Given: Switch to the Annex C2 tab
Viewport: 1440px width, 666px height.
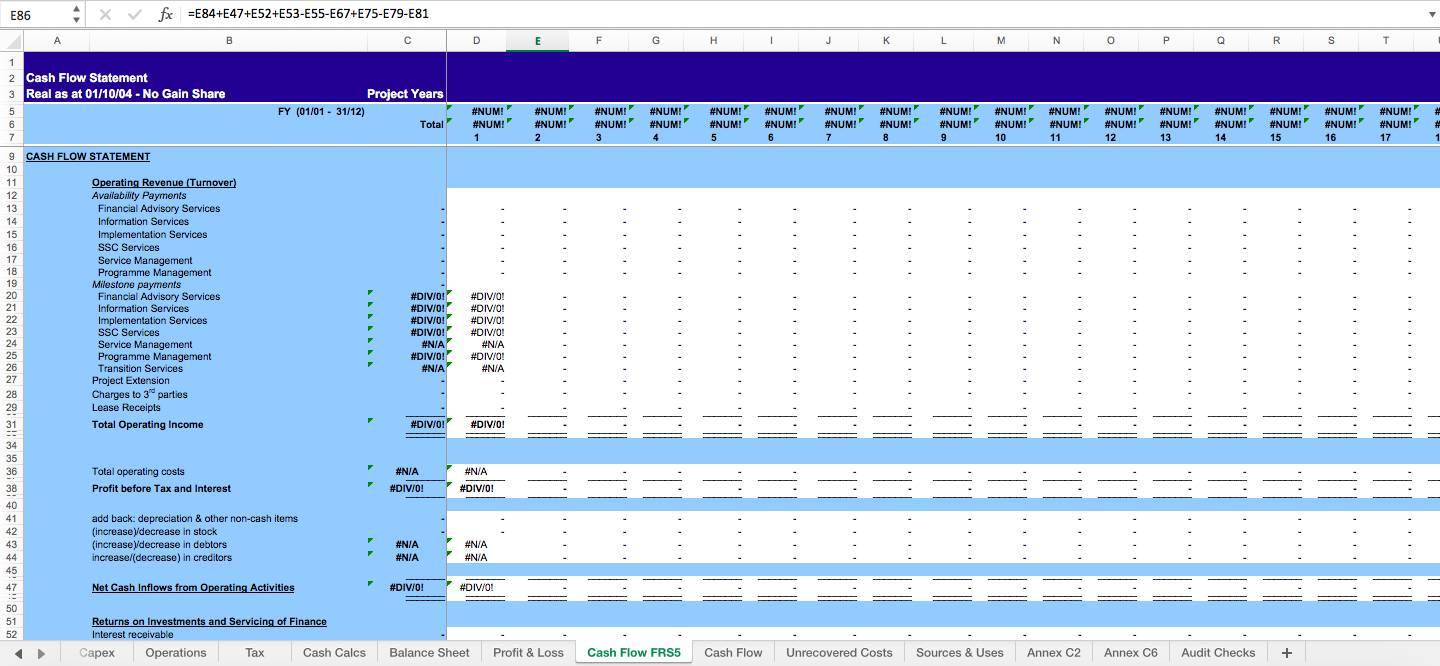Looking at the screenshot, I should [x=1053, y=653].
